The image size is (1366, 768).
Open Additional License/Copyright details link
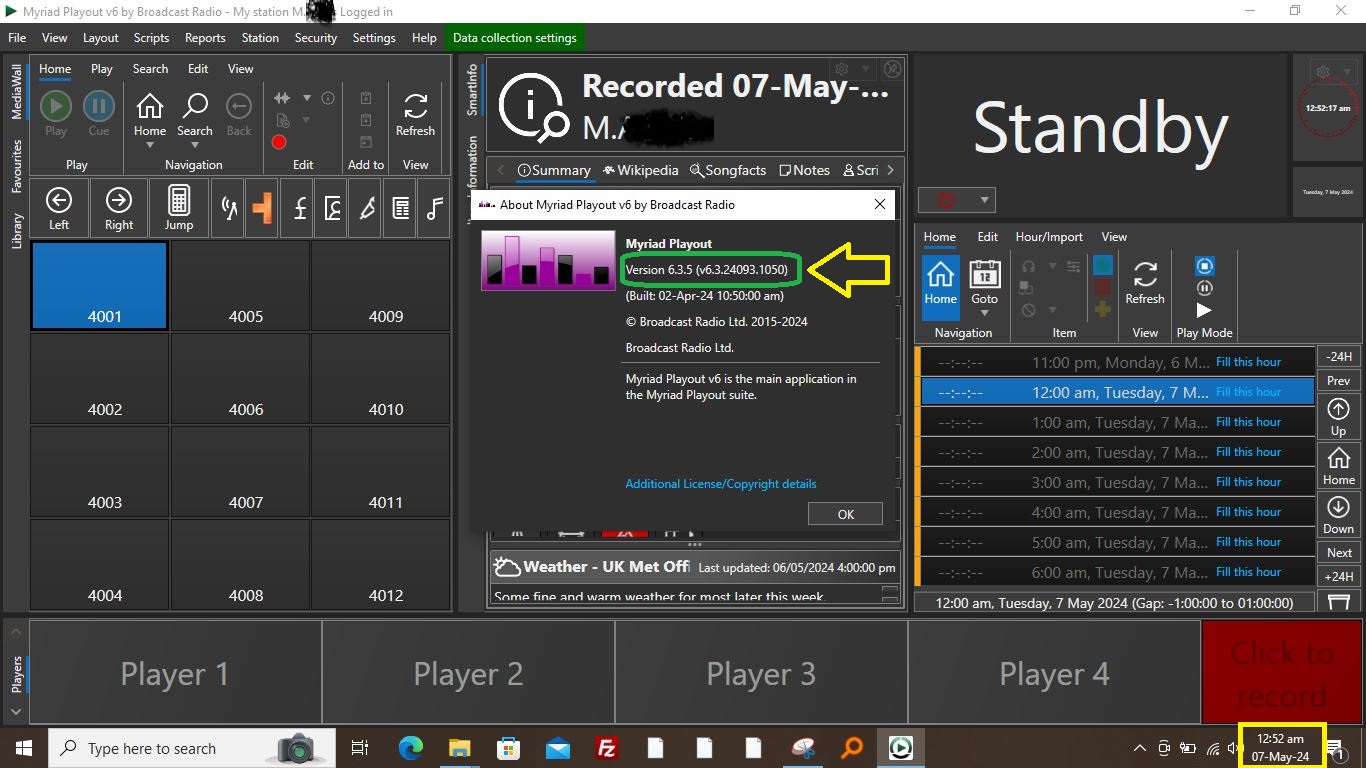point(721,484)
